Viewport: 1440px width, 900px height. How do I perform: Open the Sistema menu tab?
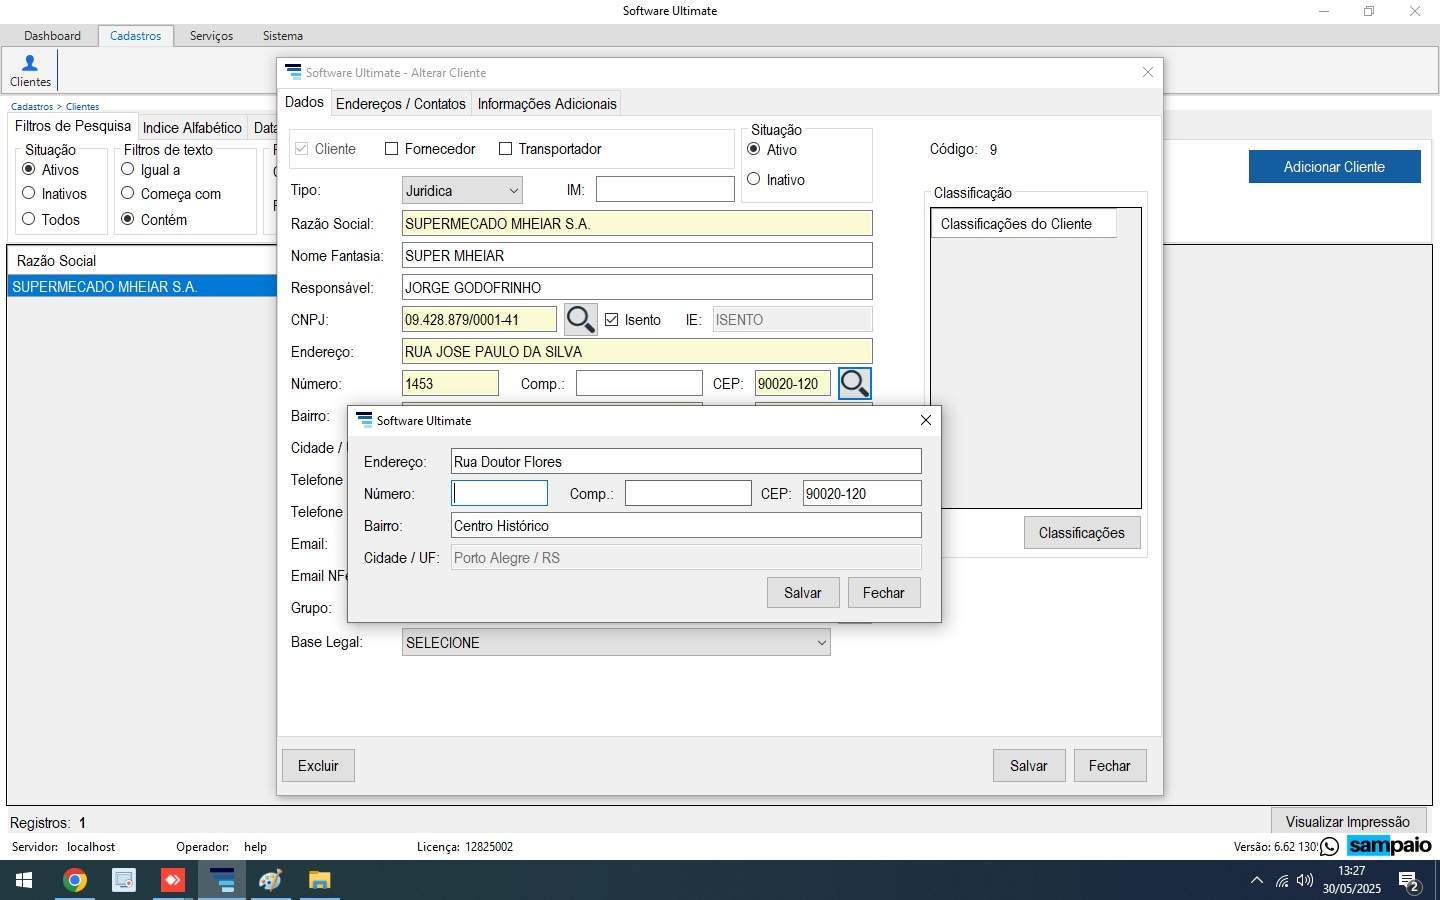click(x=283, y=35)
